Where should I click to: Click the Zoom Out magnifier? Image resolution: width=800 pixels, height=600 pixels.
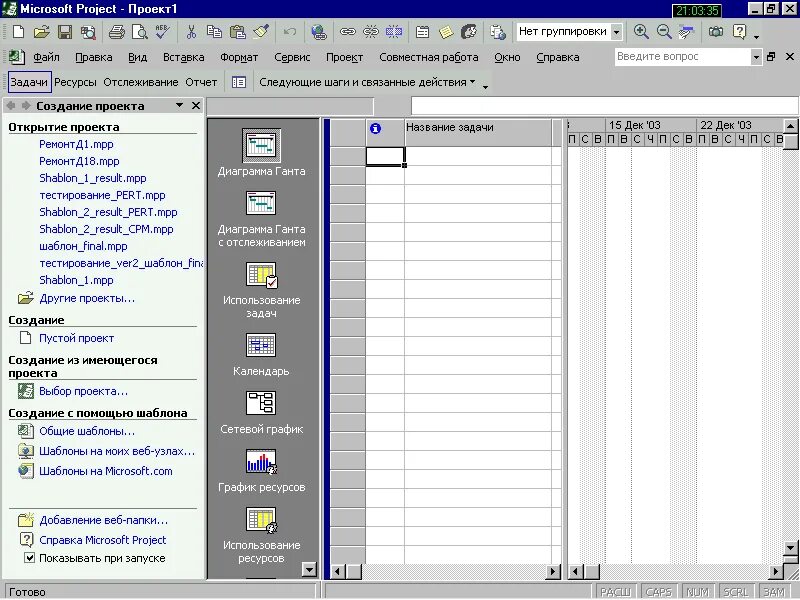[x=664, y=32]
